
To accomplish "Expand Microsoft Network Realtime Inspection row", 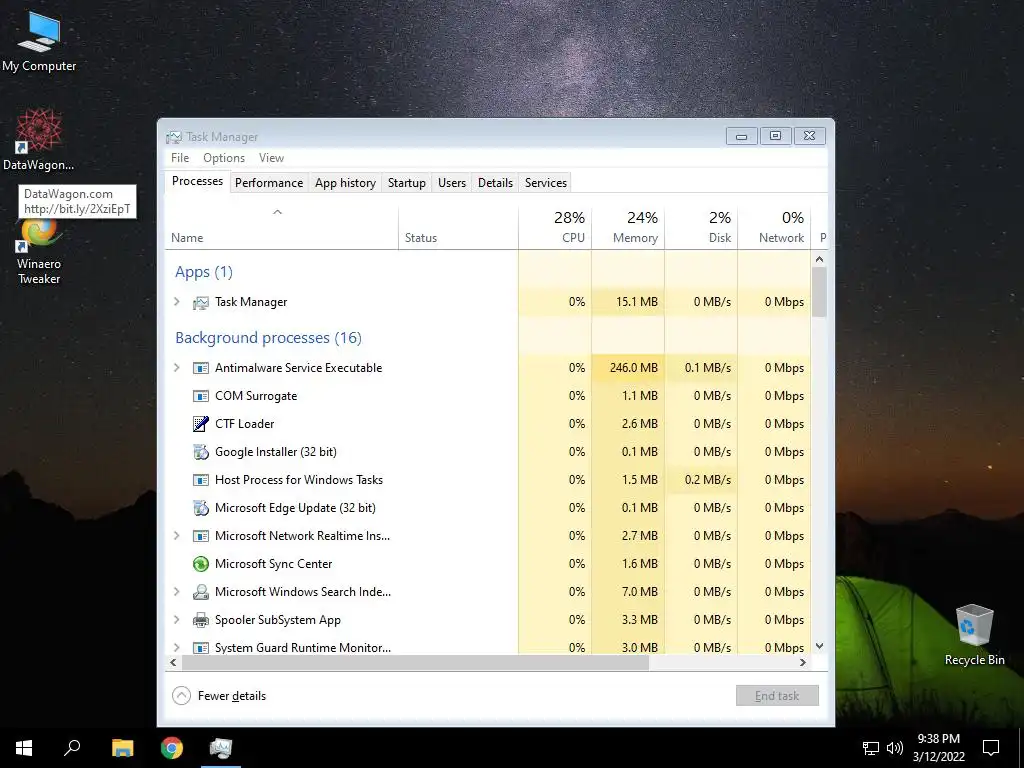I will [x=176, y=536].
